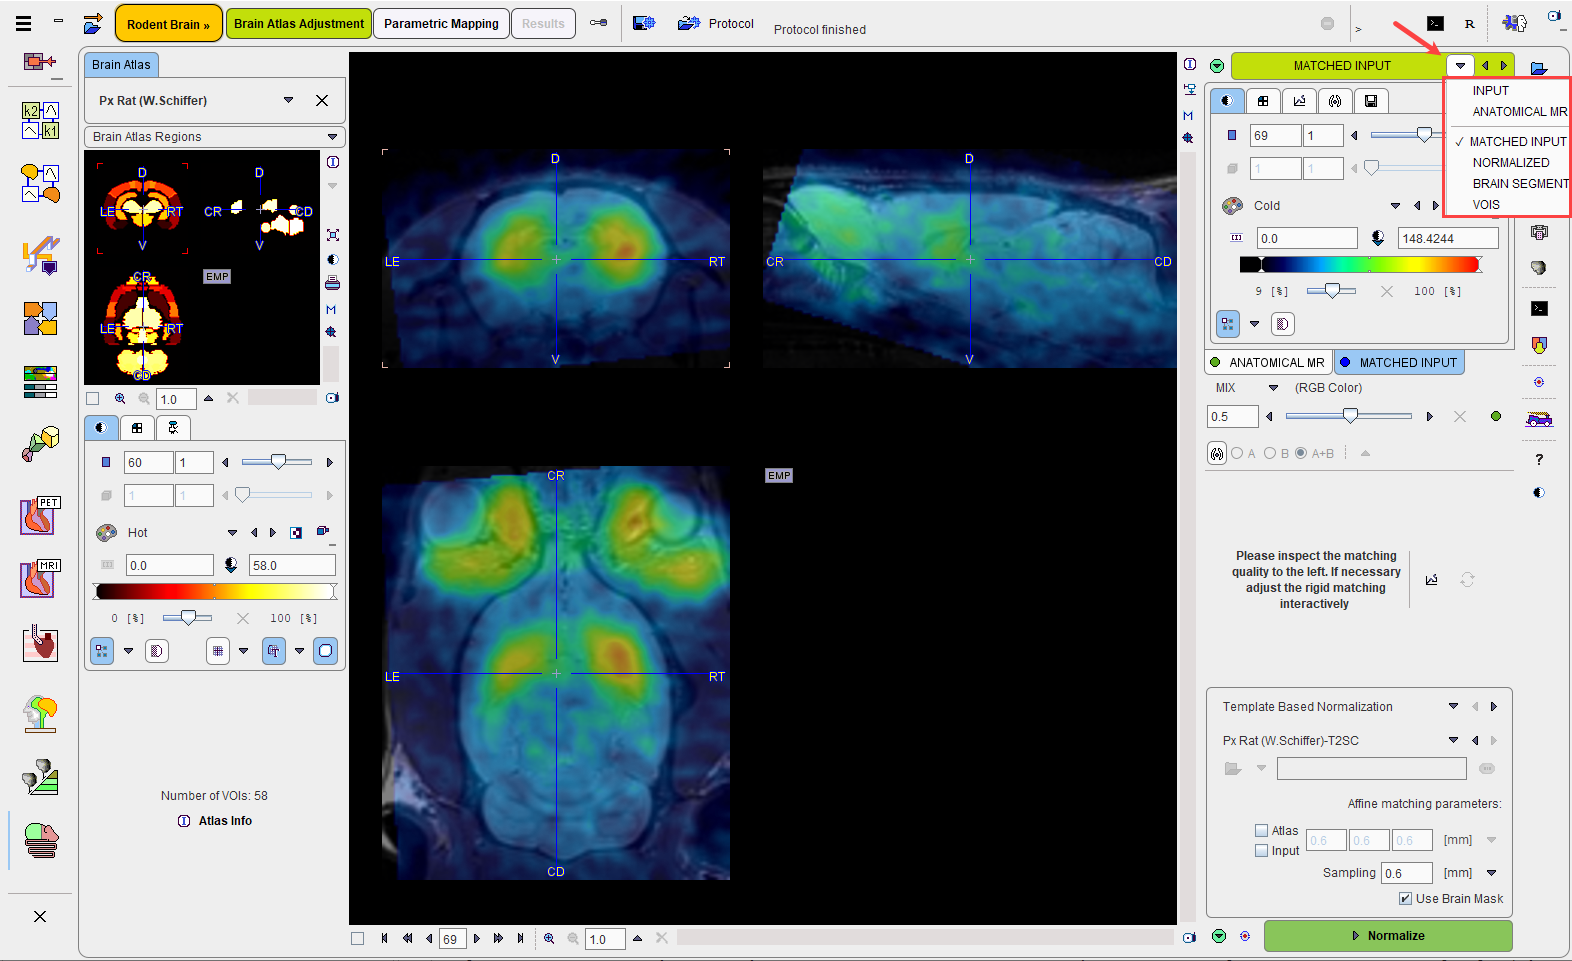The height and width of the screenshot is (961, 1572).
Task: Uncheck the Use Brain Mask checkbox
Action: point(1405,898)
